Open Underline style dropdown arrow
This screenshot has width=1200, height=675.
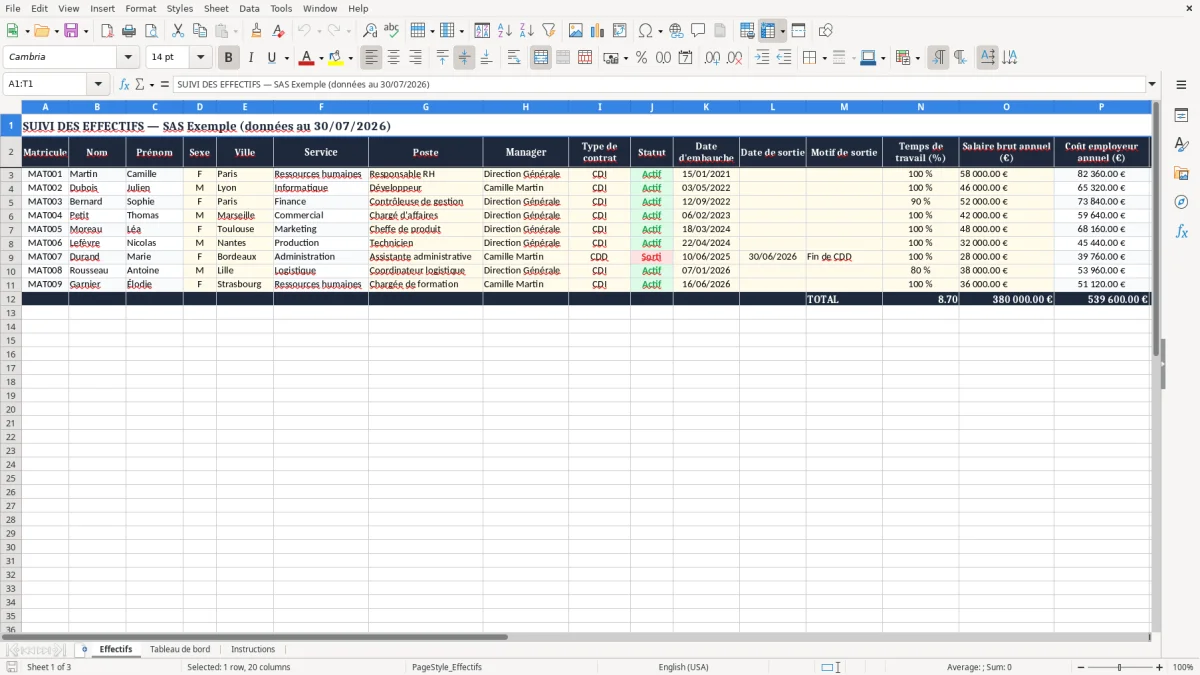click(x=286, y=58)
